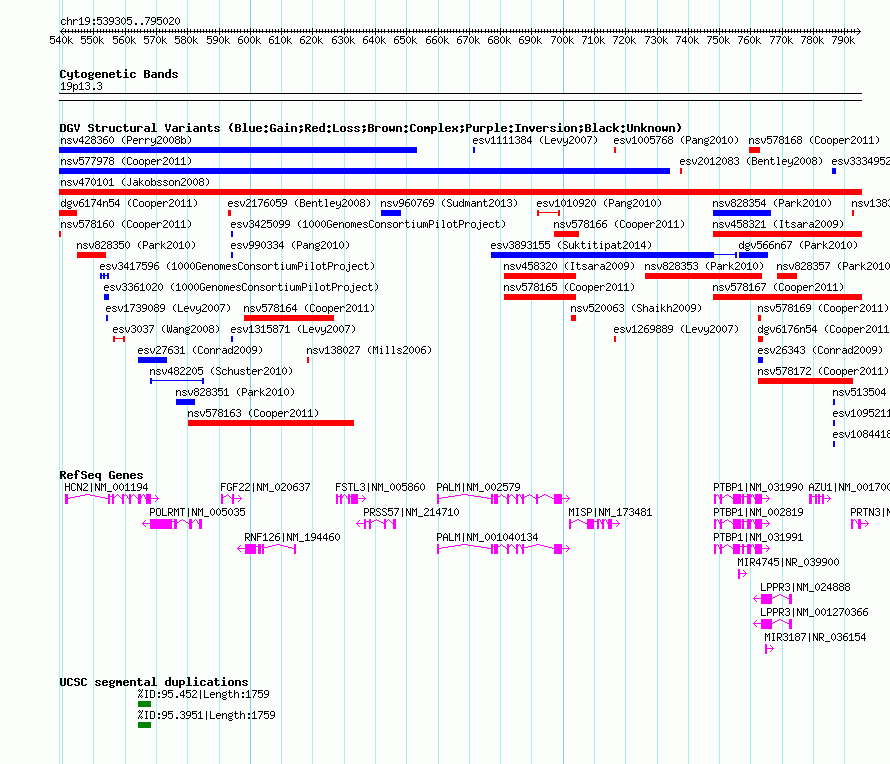Click the red esv3037 (Wang2008) bracket
Screen dimensions: 890x764
click(119, 339)
